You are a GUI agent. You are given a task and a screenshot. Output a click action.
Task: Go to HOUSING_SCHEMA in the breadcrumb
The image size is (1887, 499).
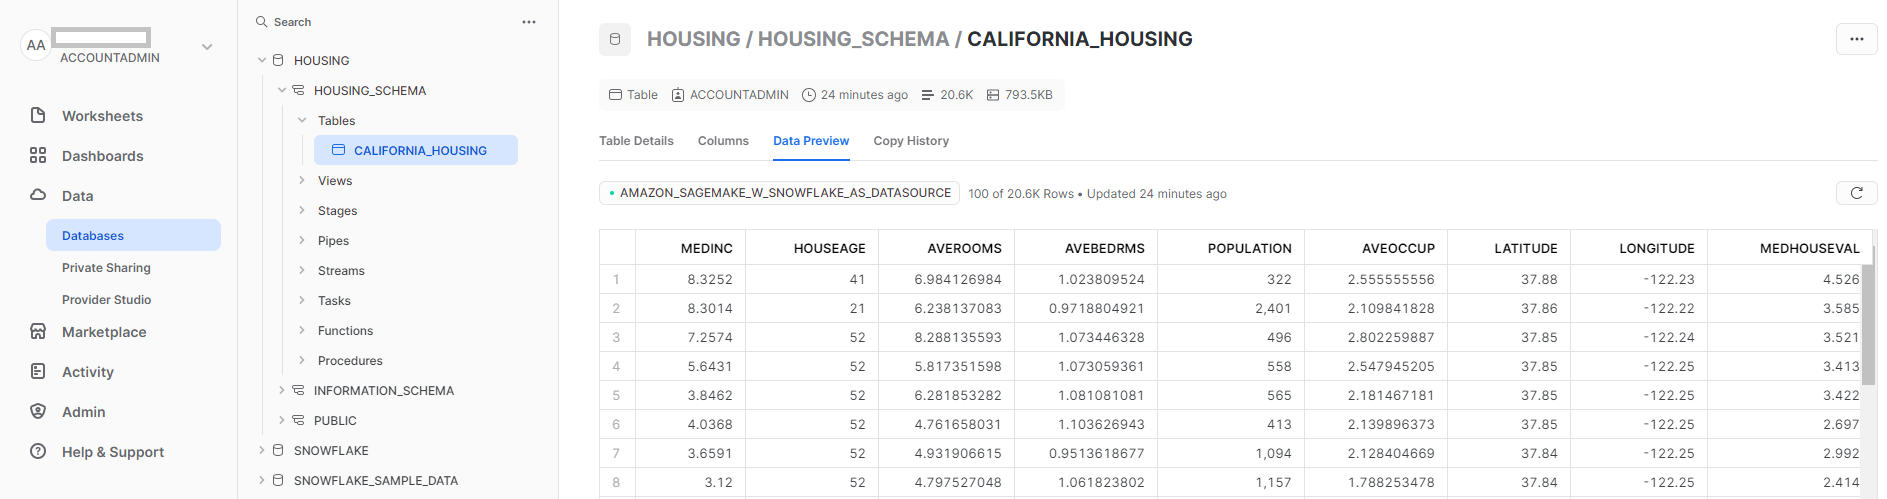853,39
